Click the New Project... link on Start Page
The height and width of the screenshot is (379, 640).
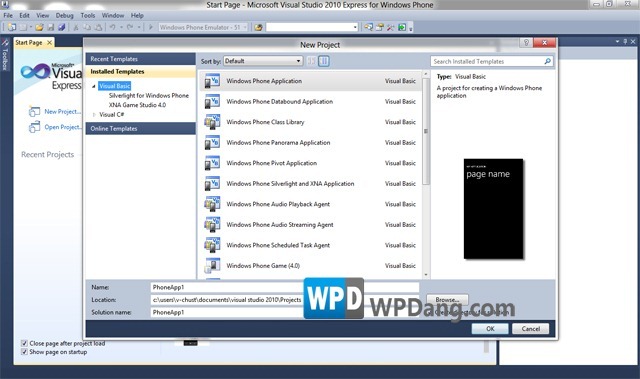point(62,111)
